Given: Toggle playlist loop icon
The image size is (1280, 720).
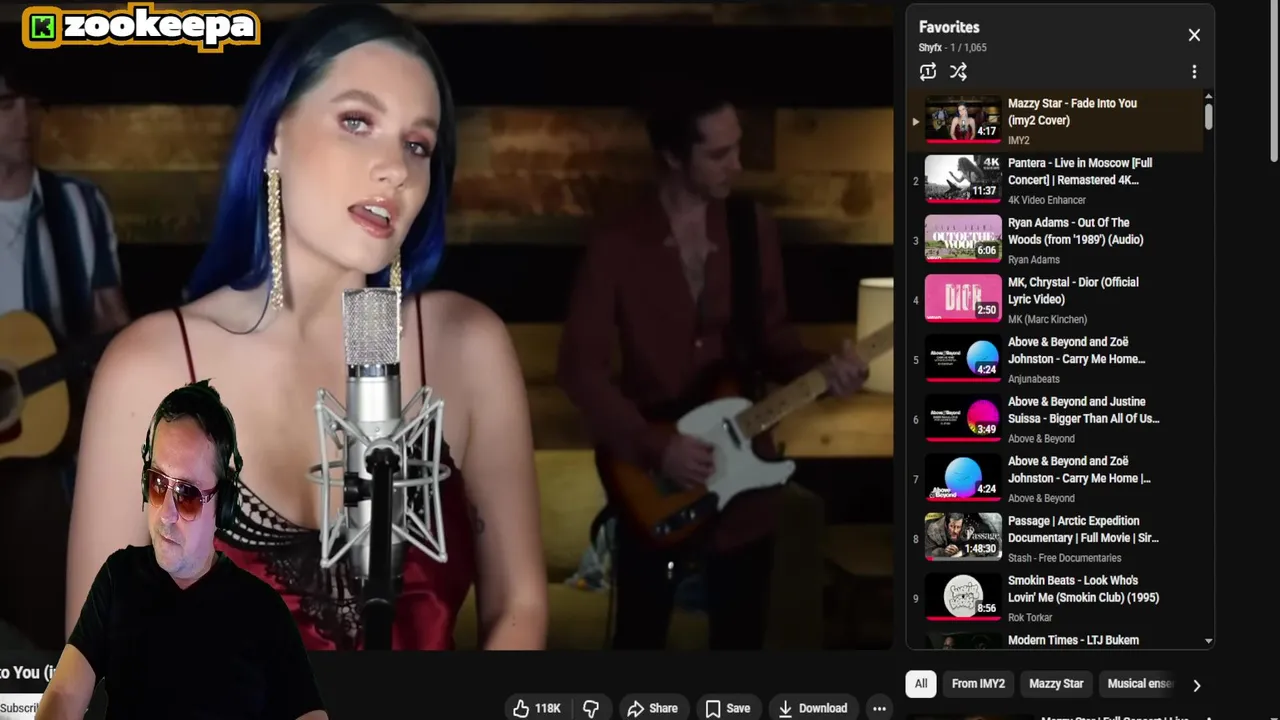Looking at the screenshot, I should click(x=928, y=72).
